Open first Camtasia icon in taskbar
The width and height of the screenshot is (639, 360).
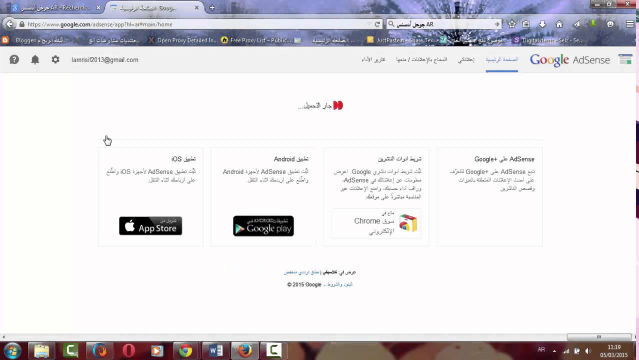(x=70, y=350)
